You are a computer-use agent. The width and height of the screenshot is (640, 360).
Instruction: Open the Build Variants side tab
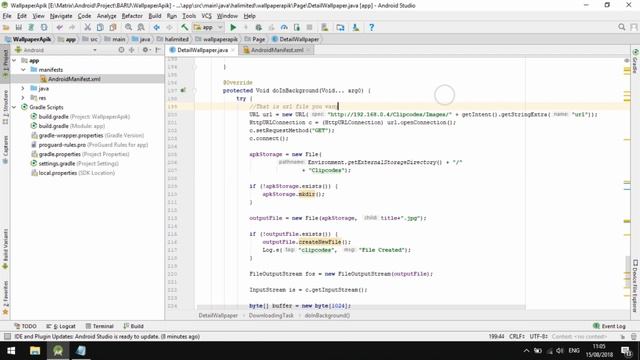(5, 249)
